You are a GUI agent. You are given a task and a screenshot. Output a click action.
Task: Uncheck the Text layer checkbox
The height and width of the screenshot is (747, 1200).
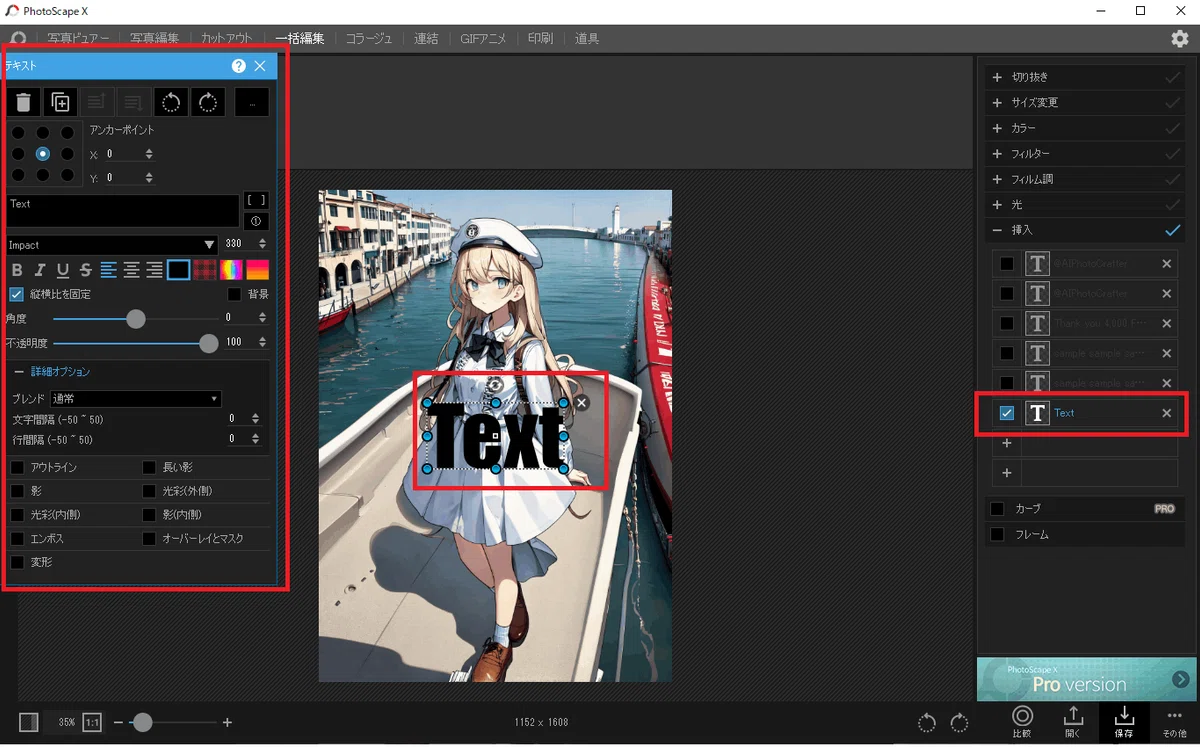tap(1007, 413)
